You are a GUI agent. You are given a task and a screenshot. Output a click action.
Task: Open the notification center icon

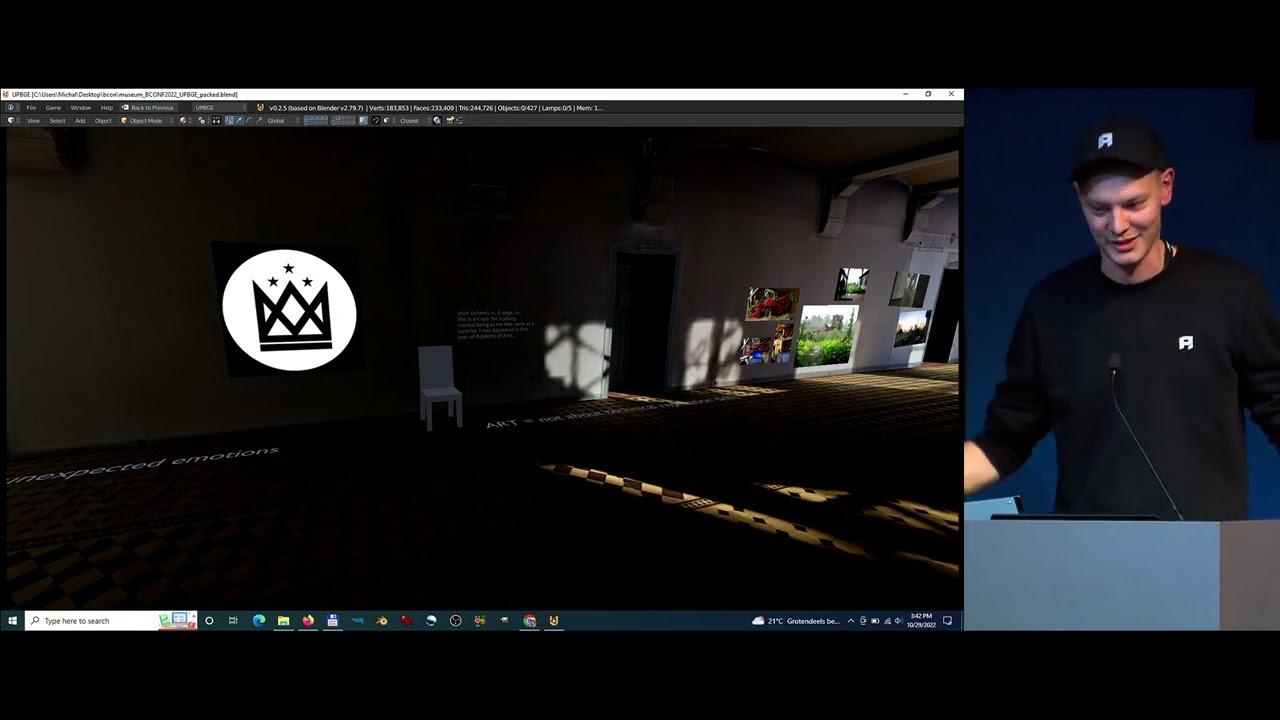[x=948, y=621]
